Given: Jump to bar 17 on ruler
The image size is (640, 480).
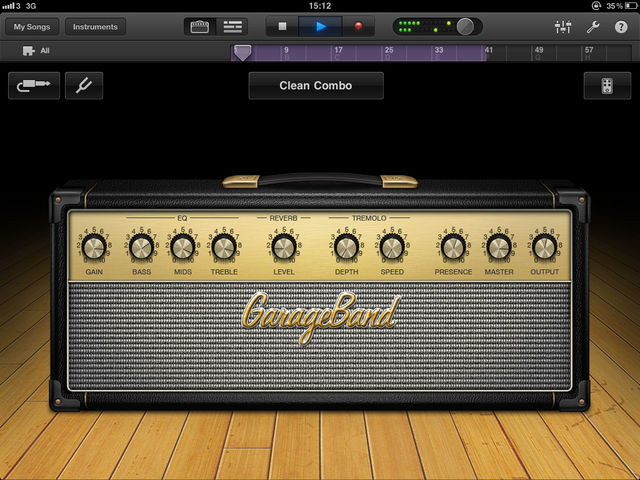Looking at the screenshot, I should click(338, 50).
